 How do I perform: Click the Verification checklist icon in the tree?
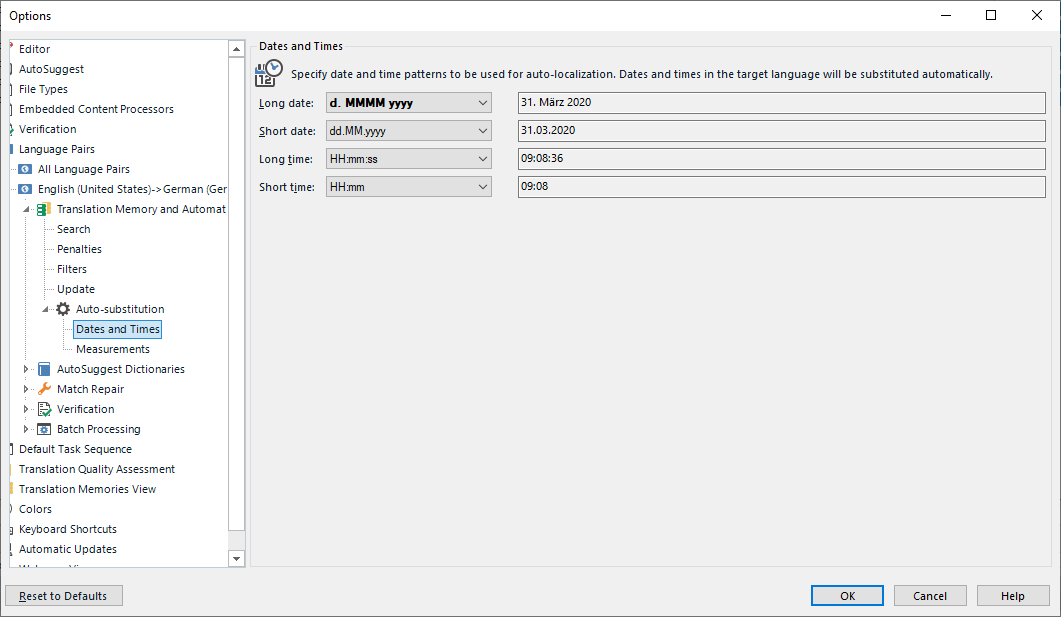42,409
